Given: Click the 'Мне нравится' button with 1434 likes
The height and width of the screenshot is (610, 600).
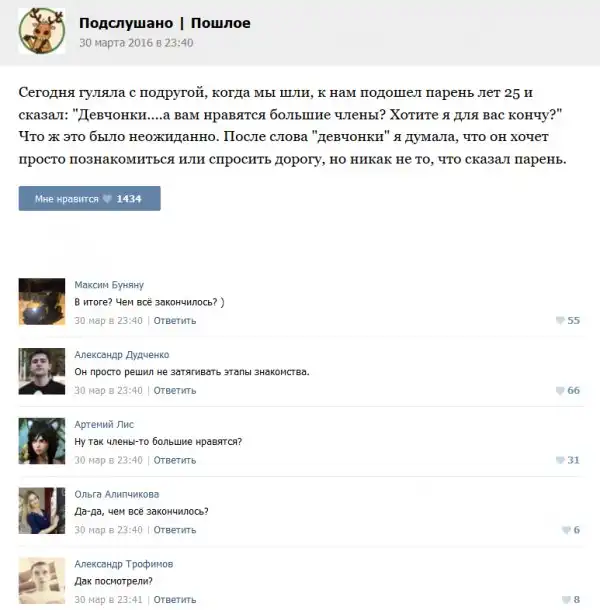Looking at the screenshot, I should [89, 198].
